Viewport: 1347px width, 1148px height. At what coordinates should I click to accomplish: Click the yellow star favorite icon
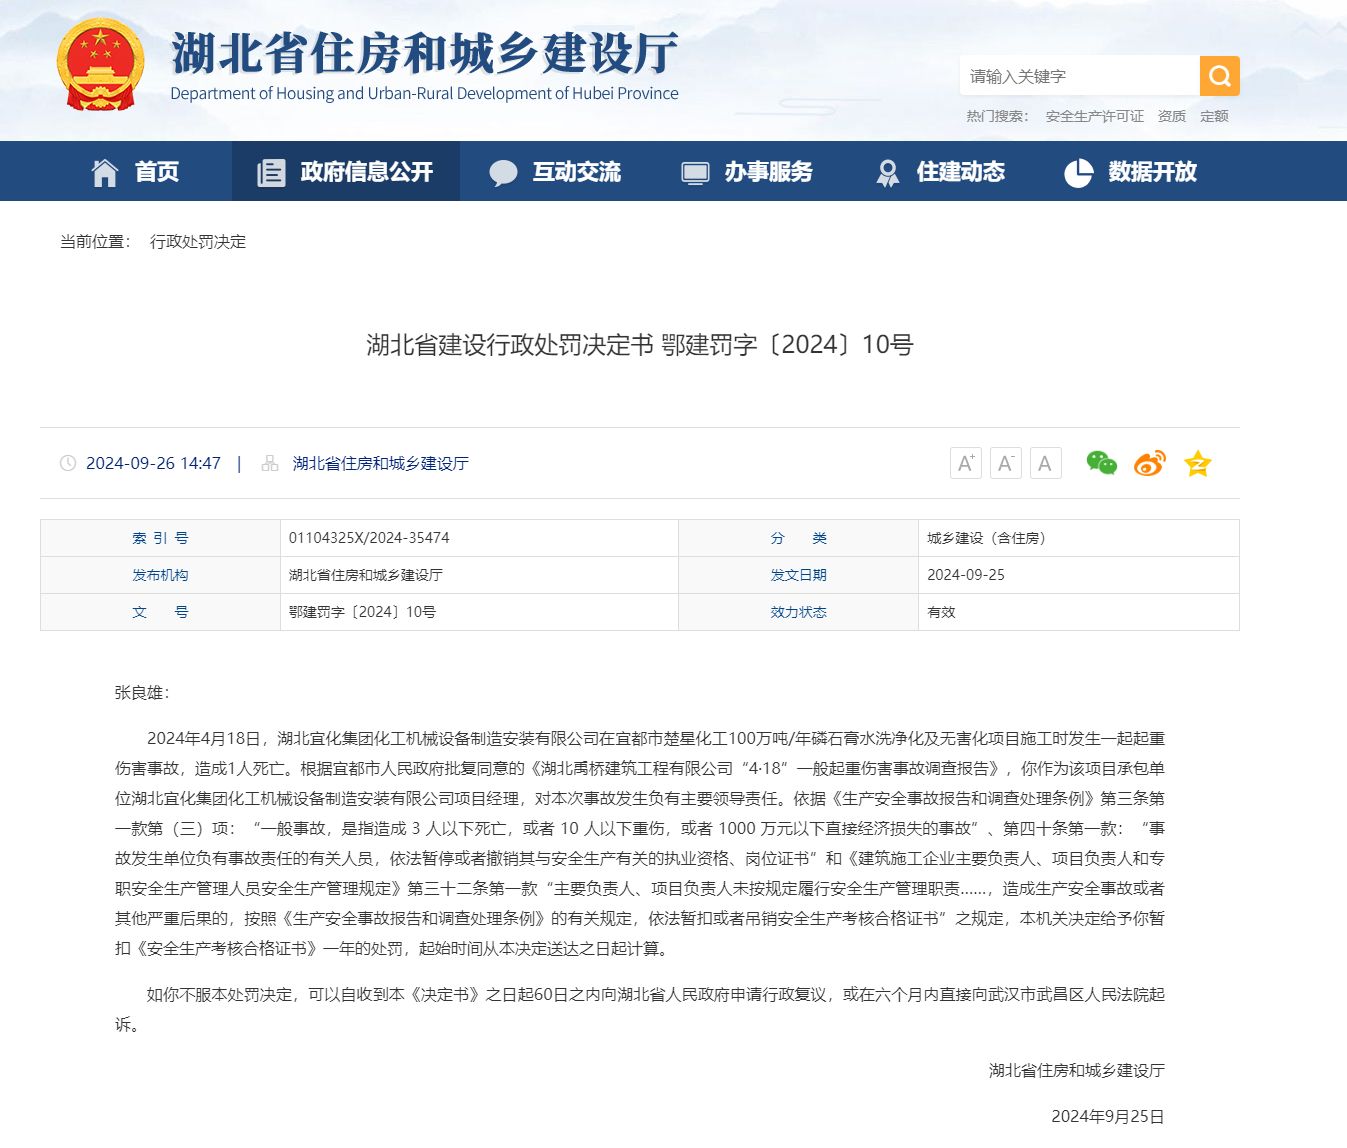(x=1197, y=463)
